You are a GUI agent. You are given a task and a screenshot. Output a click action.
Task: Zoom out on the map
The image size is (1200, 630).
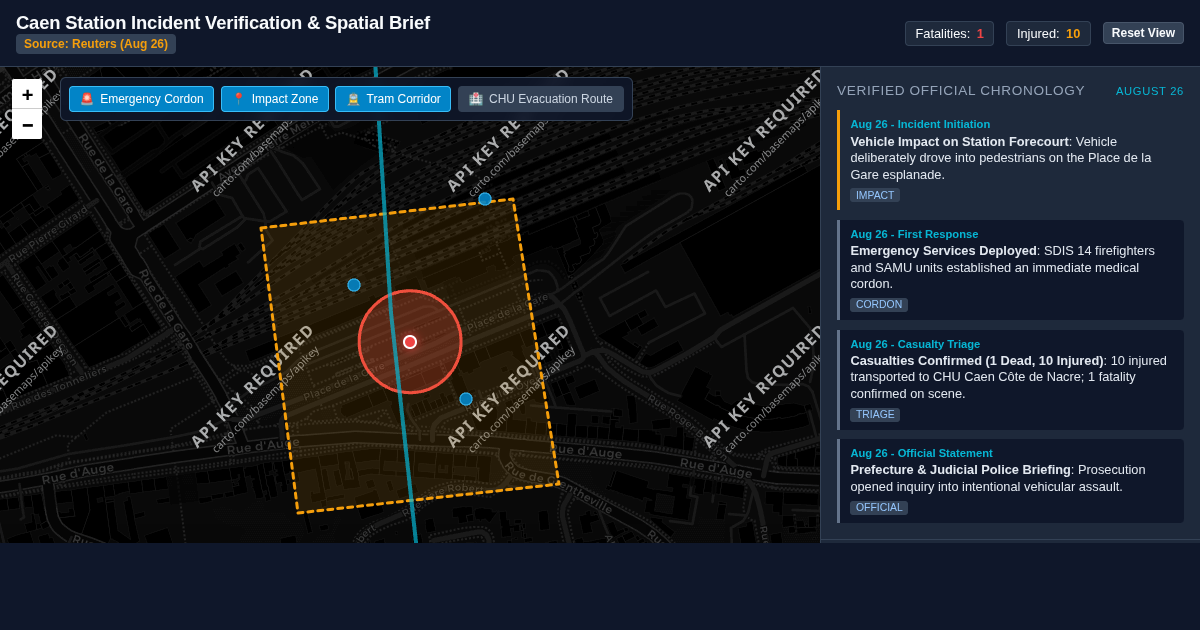[x=27, y=124]
